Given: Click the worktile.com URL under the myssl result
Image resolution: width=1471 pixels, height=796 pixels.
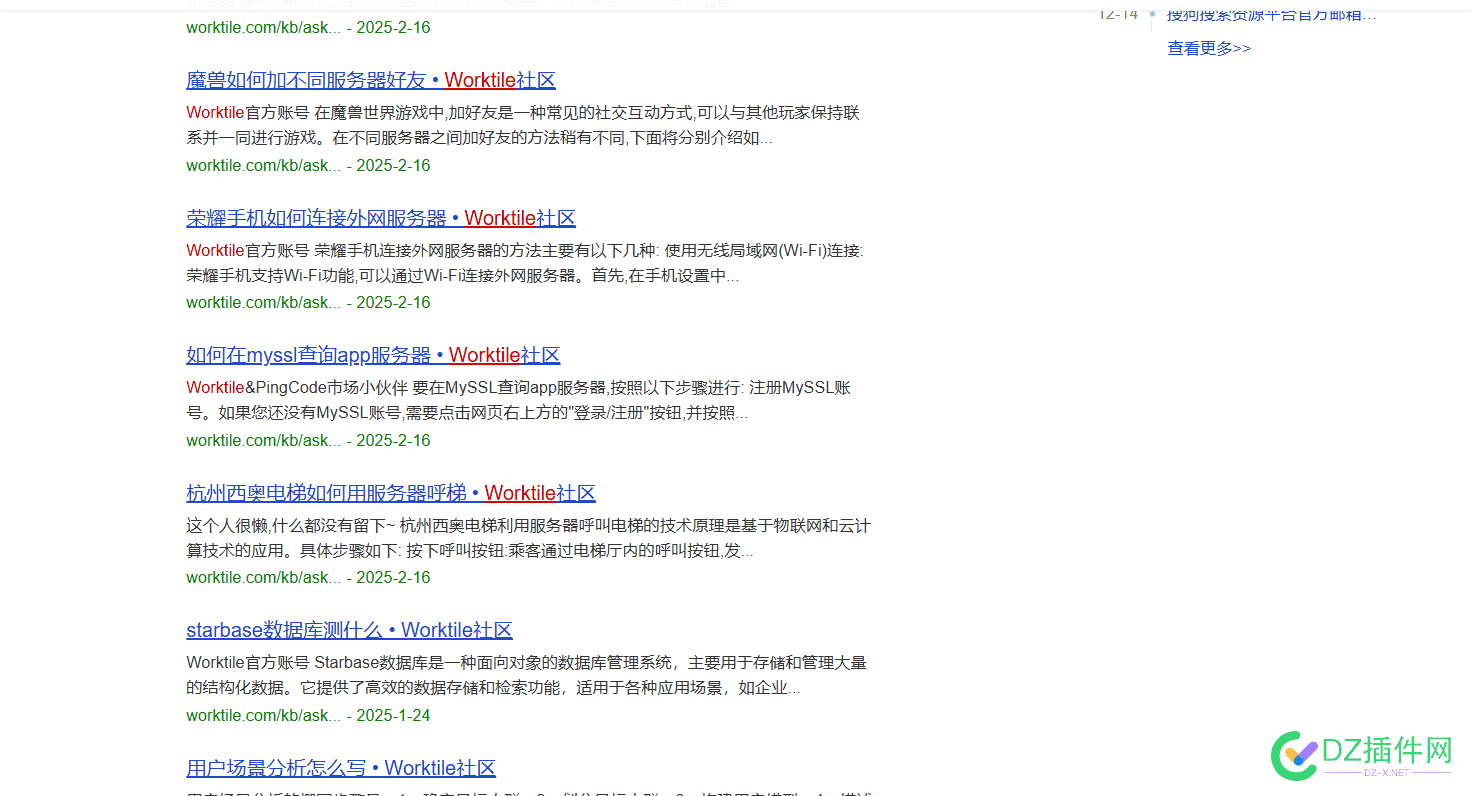Looking at the screenshot, I should click(x=263, y=440).
